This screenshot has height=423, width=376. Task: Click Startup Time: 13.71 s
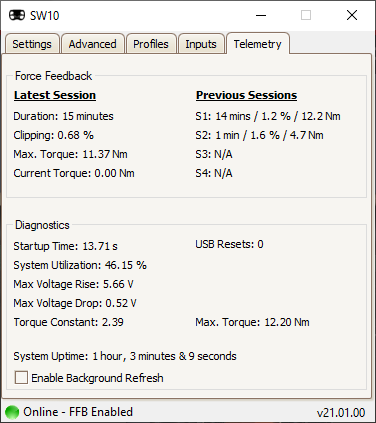(x=65, y=246)
